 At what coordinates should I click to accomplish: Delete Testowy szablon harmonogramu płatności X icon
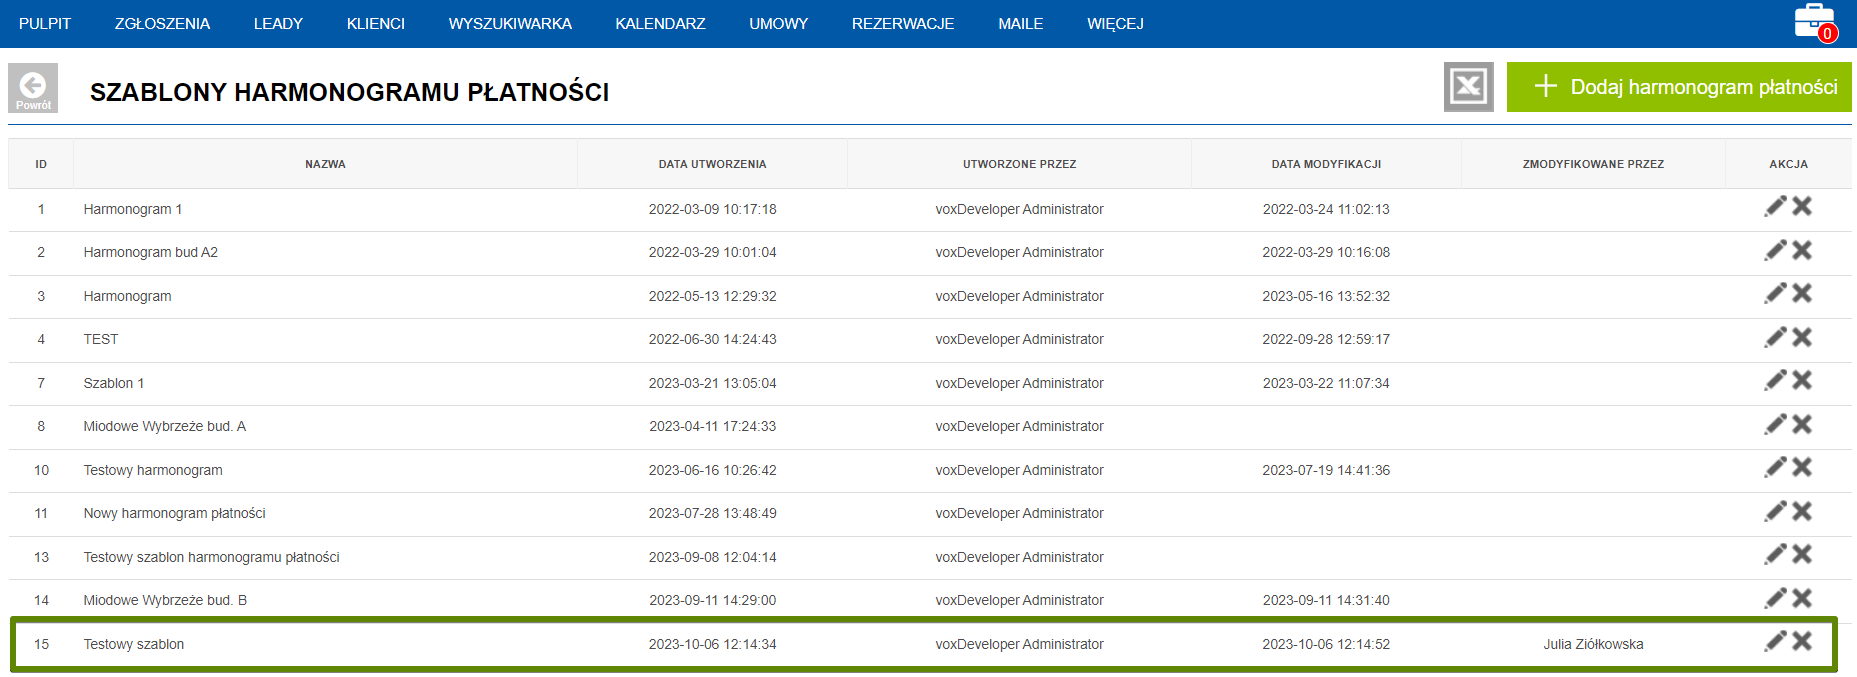[x=1802, y=554]
